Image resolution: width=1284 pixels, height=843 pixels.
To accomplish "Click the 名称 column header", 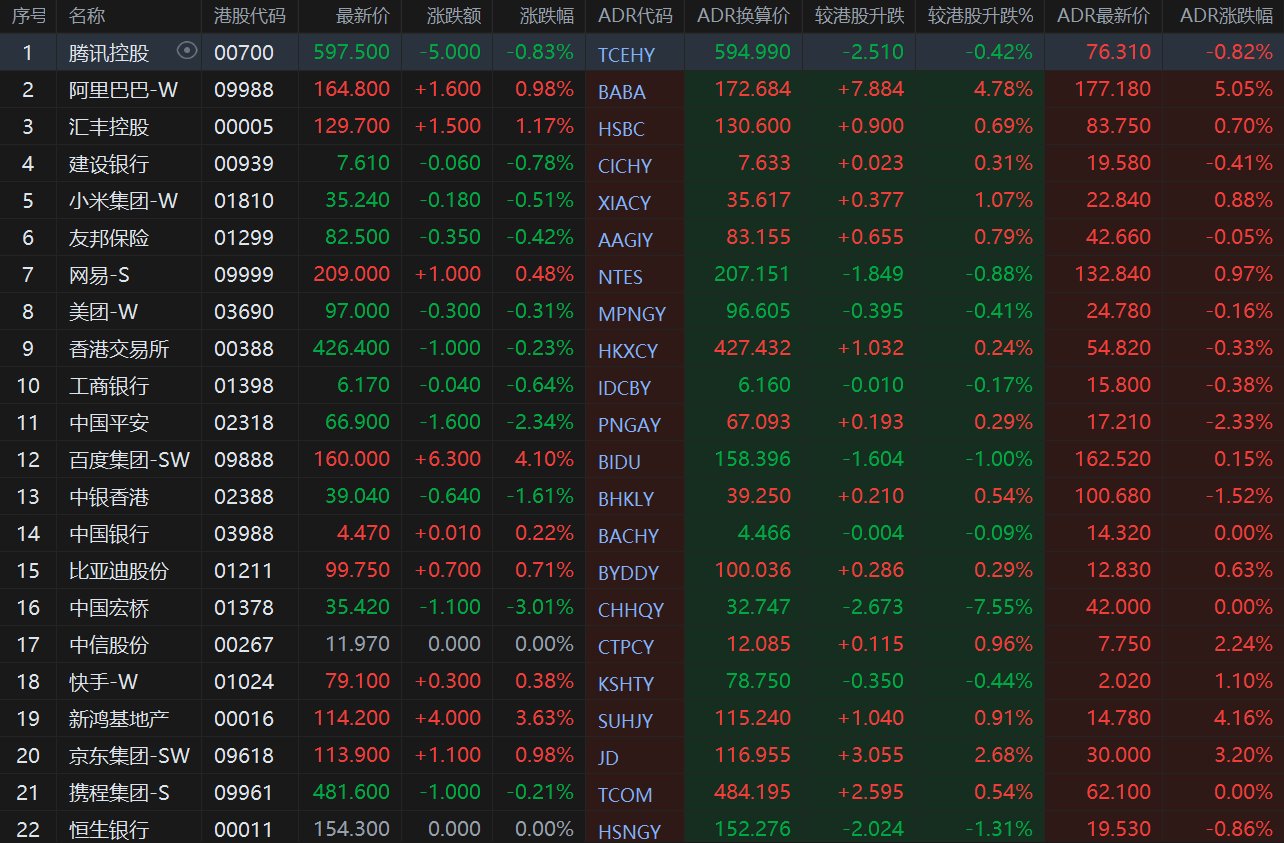I will 87,16.
